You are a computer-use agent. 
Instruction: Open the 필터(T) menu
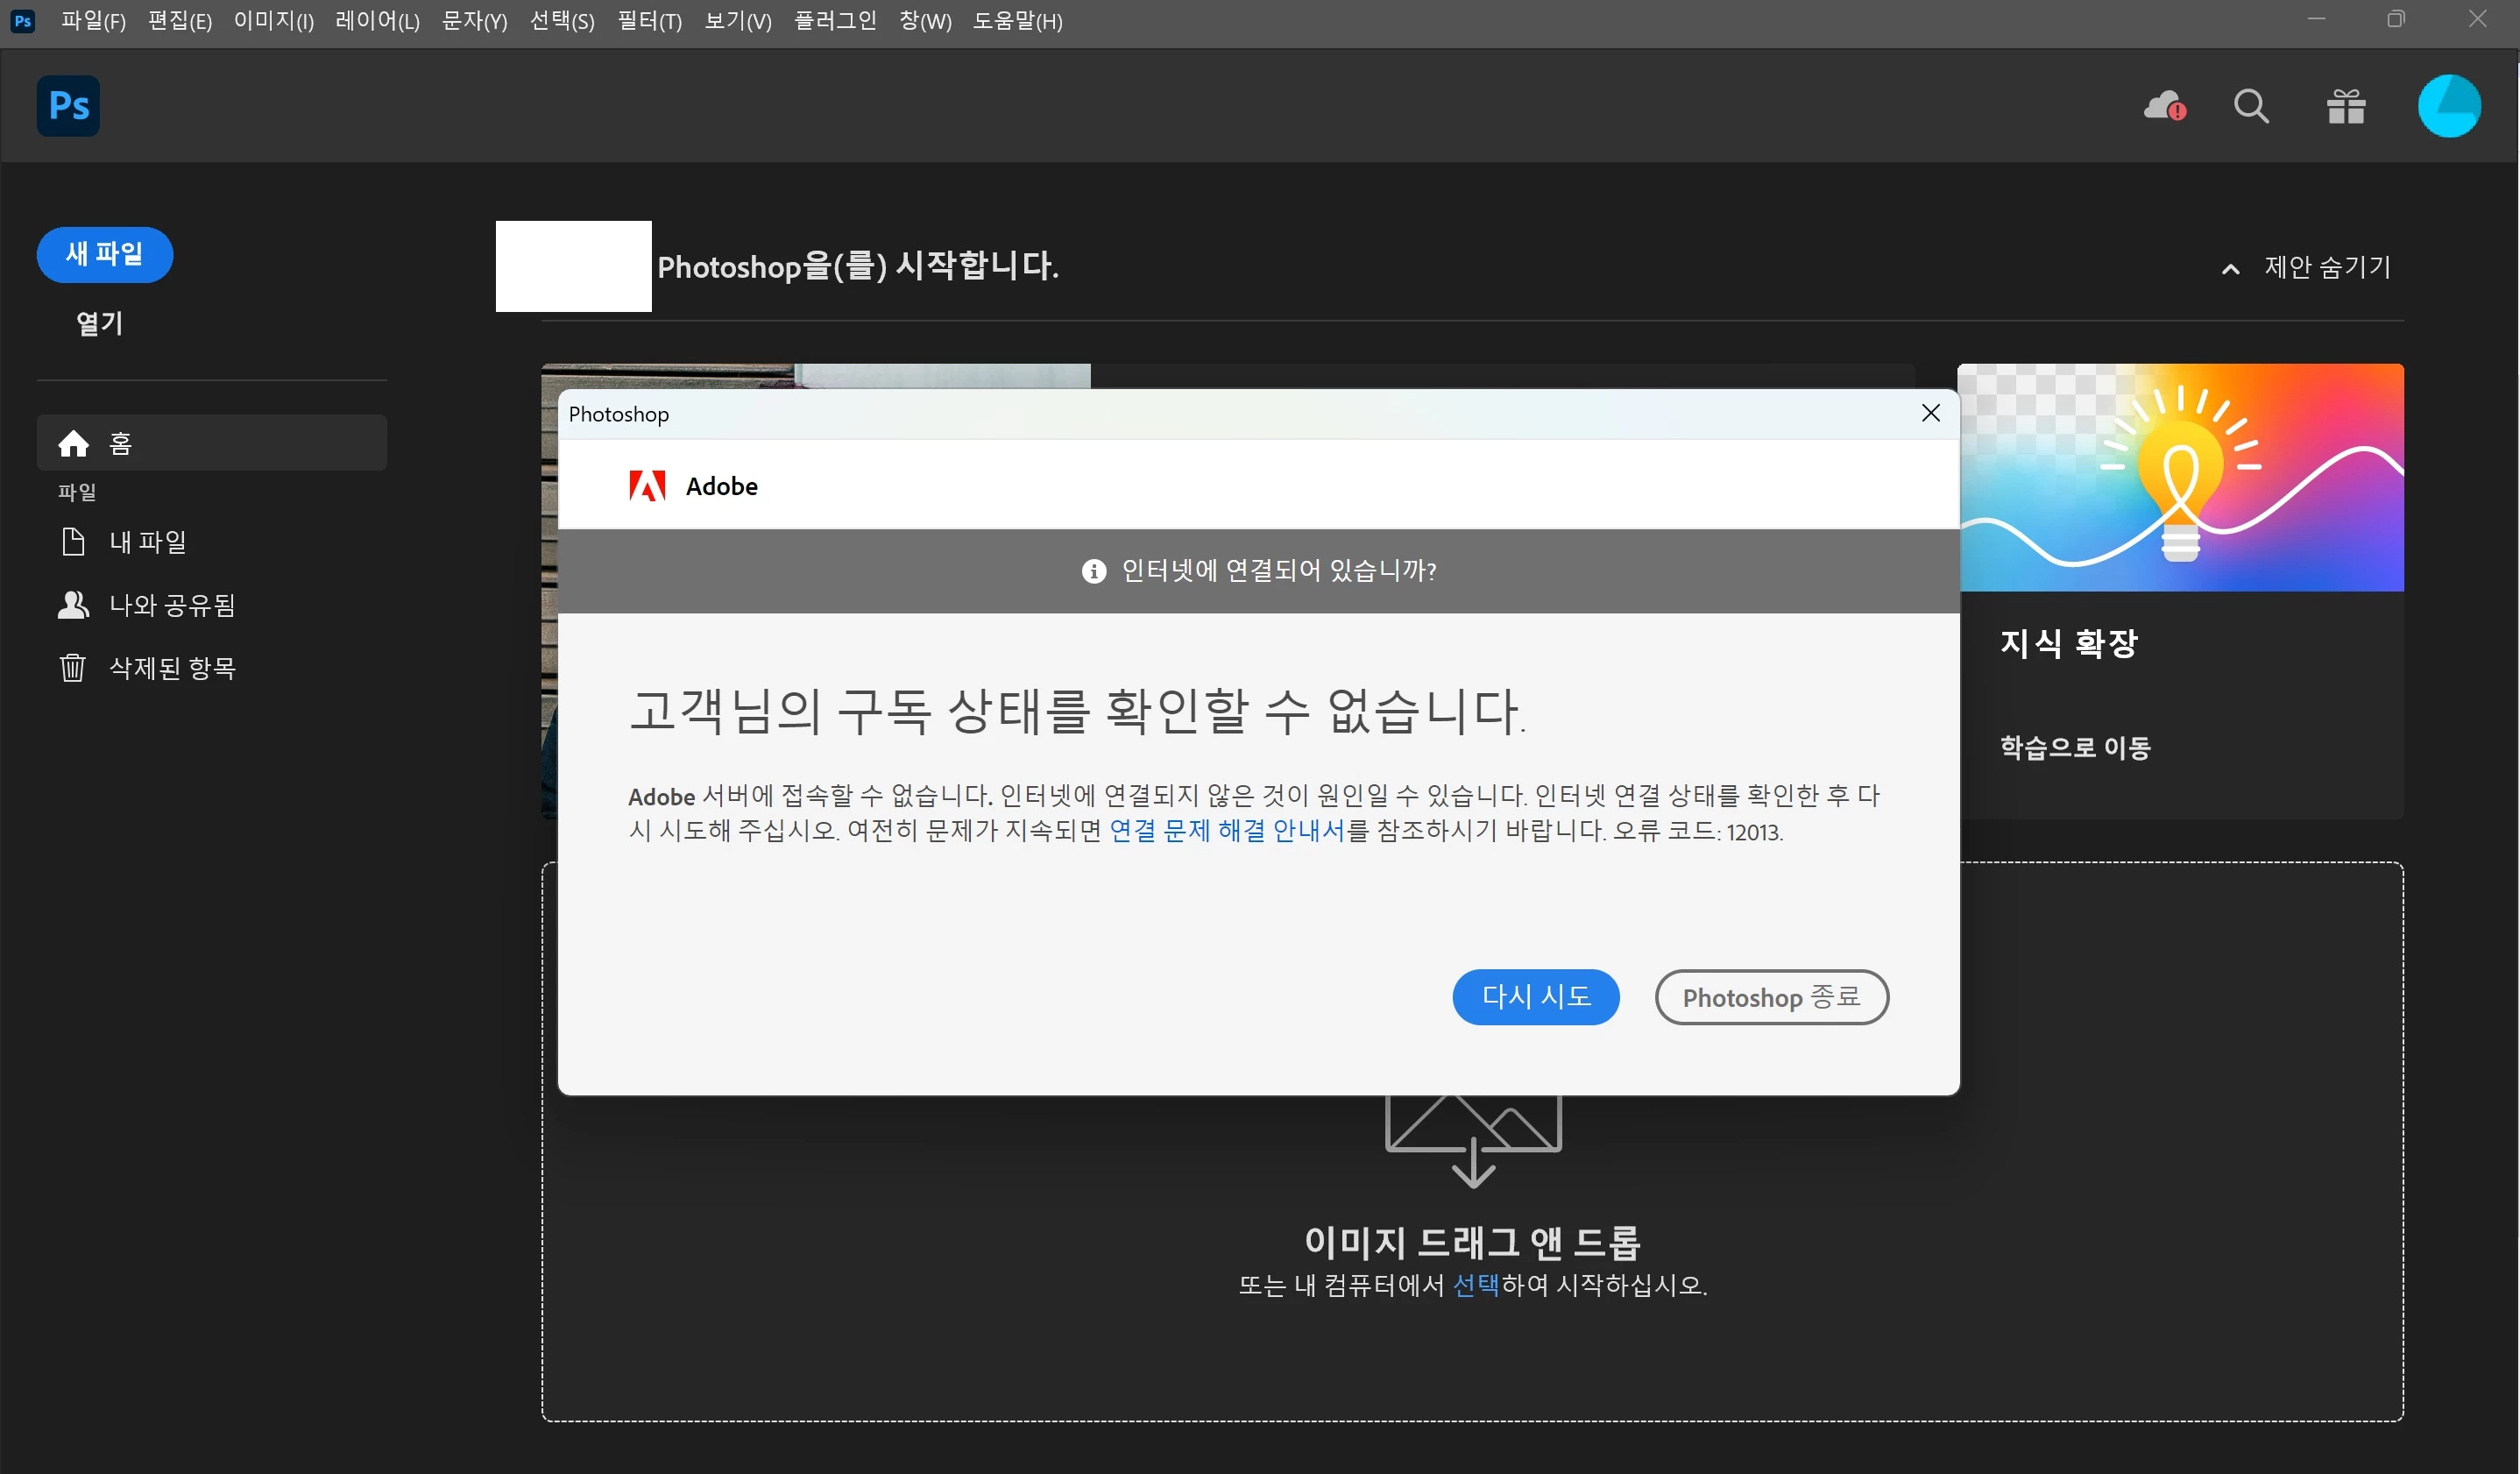[649, 21]
